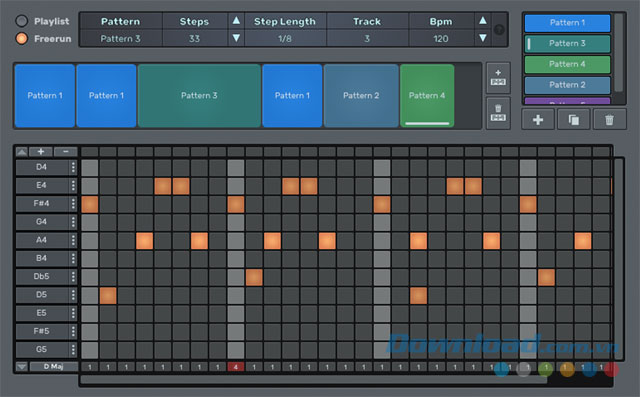Select Pattern 1 in the pattern list

[567, 23]
